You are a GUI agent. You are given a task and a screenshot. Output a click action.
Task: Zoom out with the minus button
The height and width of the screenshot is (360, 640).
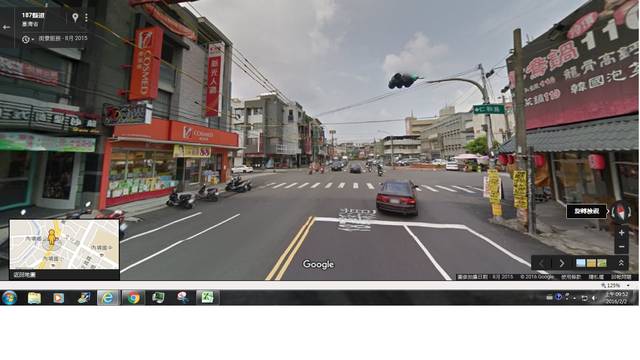coord(621,247)
